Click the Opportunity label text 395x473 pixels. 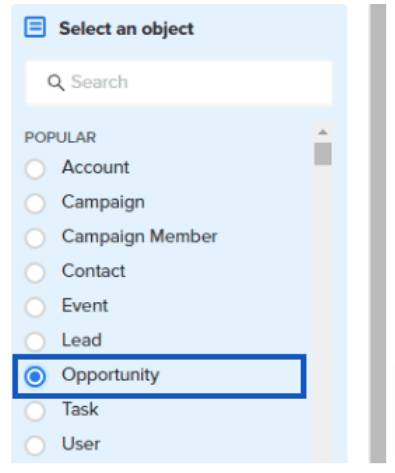(x=111, y=375)
